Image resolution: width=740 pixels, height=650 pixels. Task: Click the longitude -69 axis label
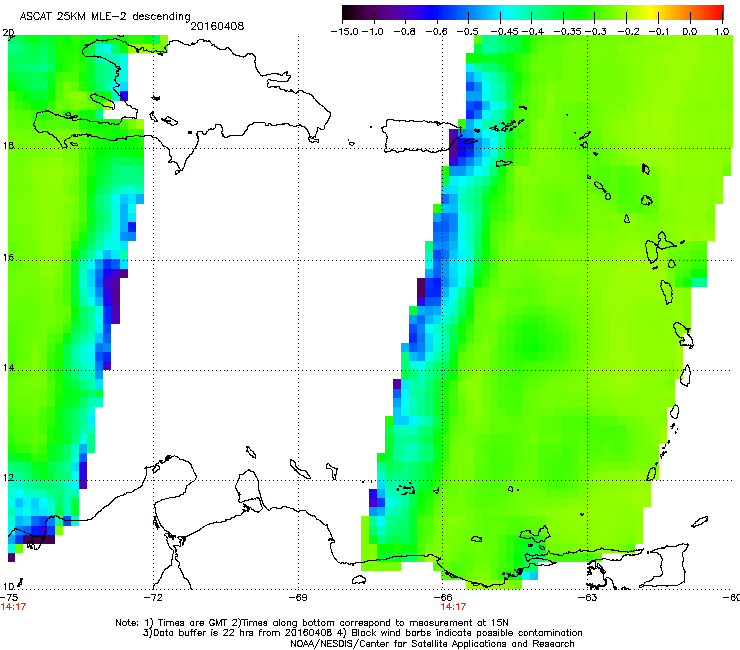tap(298, 598)
